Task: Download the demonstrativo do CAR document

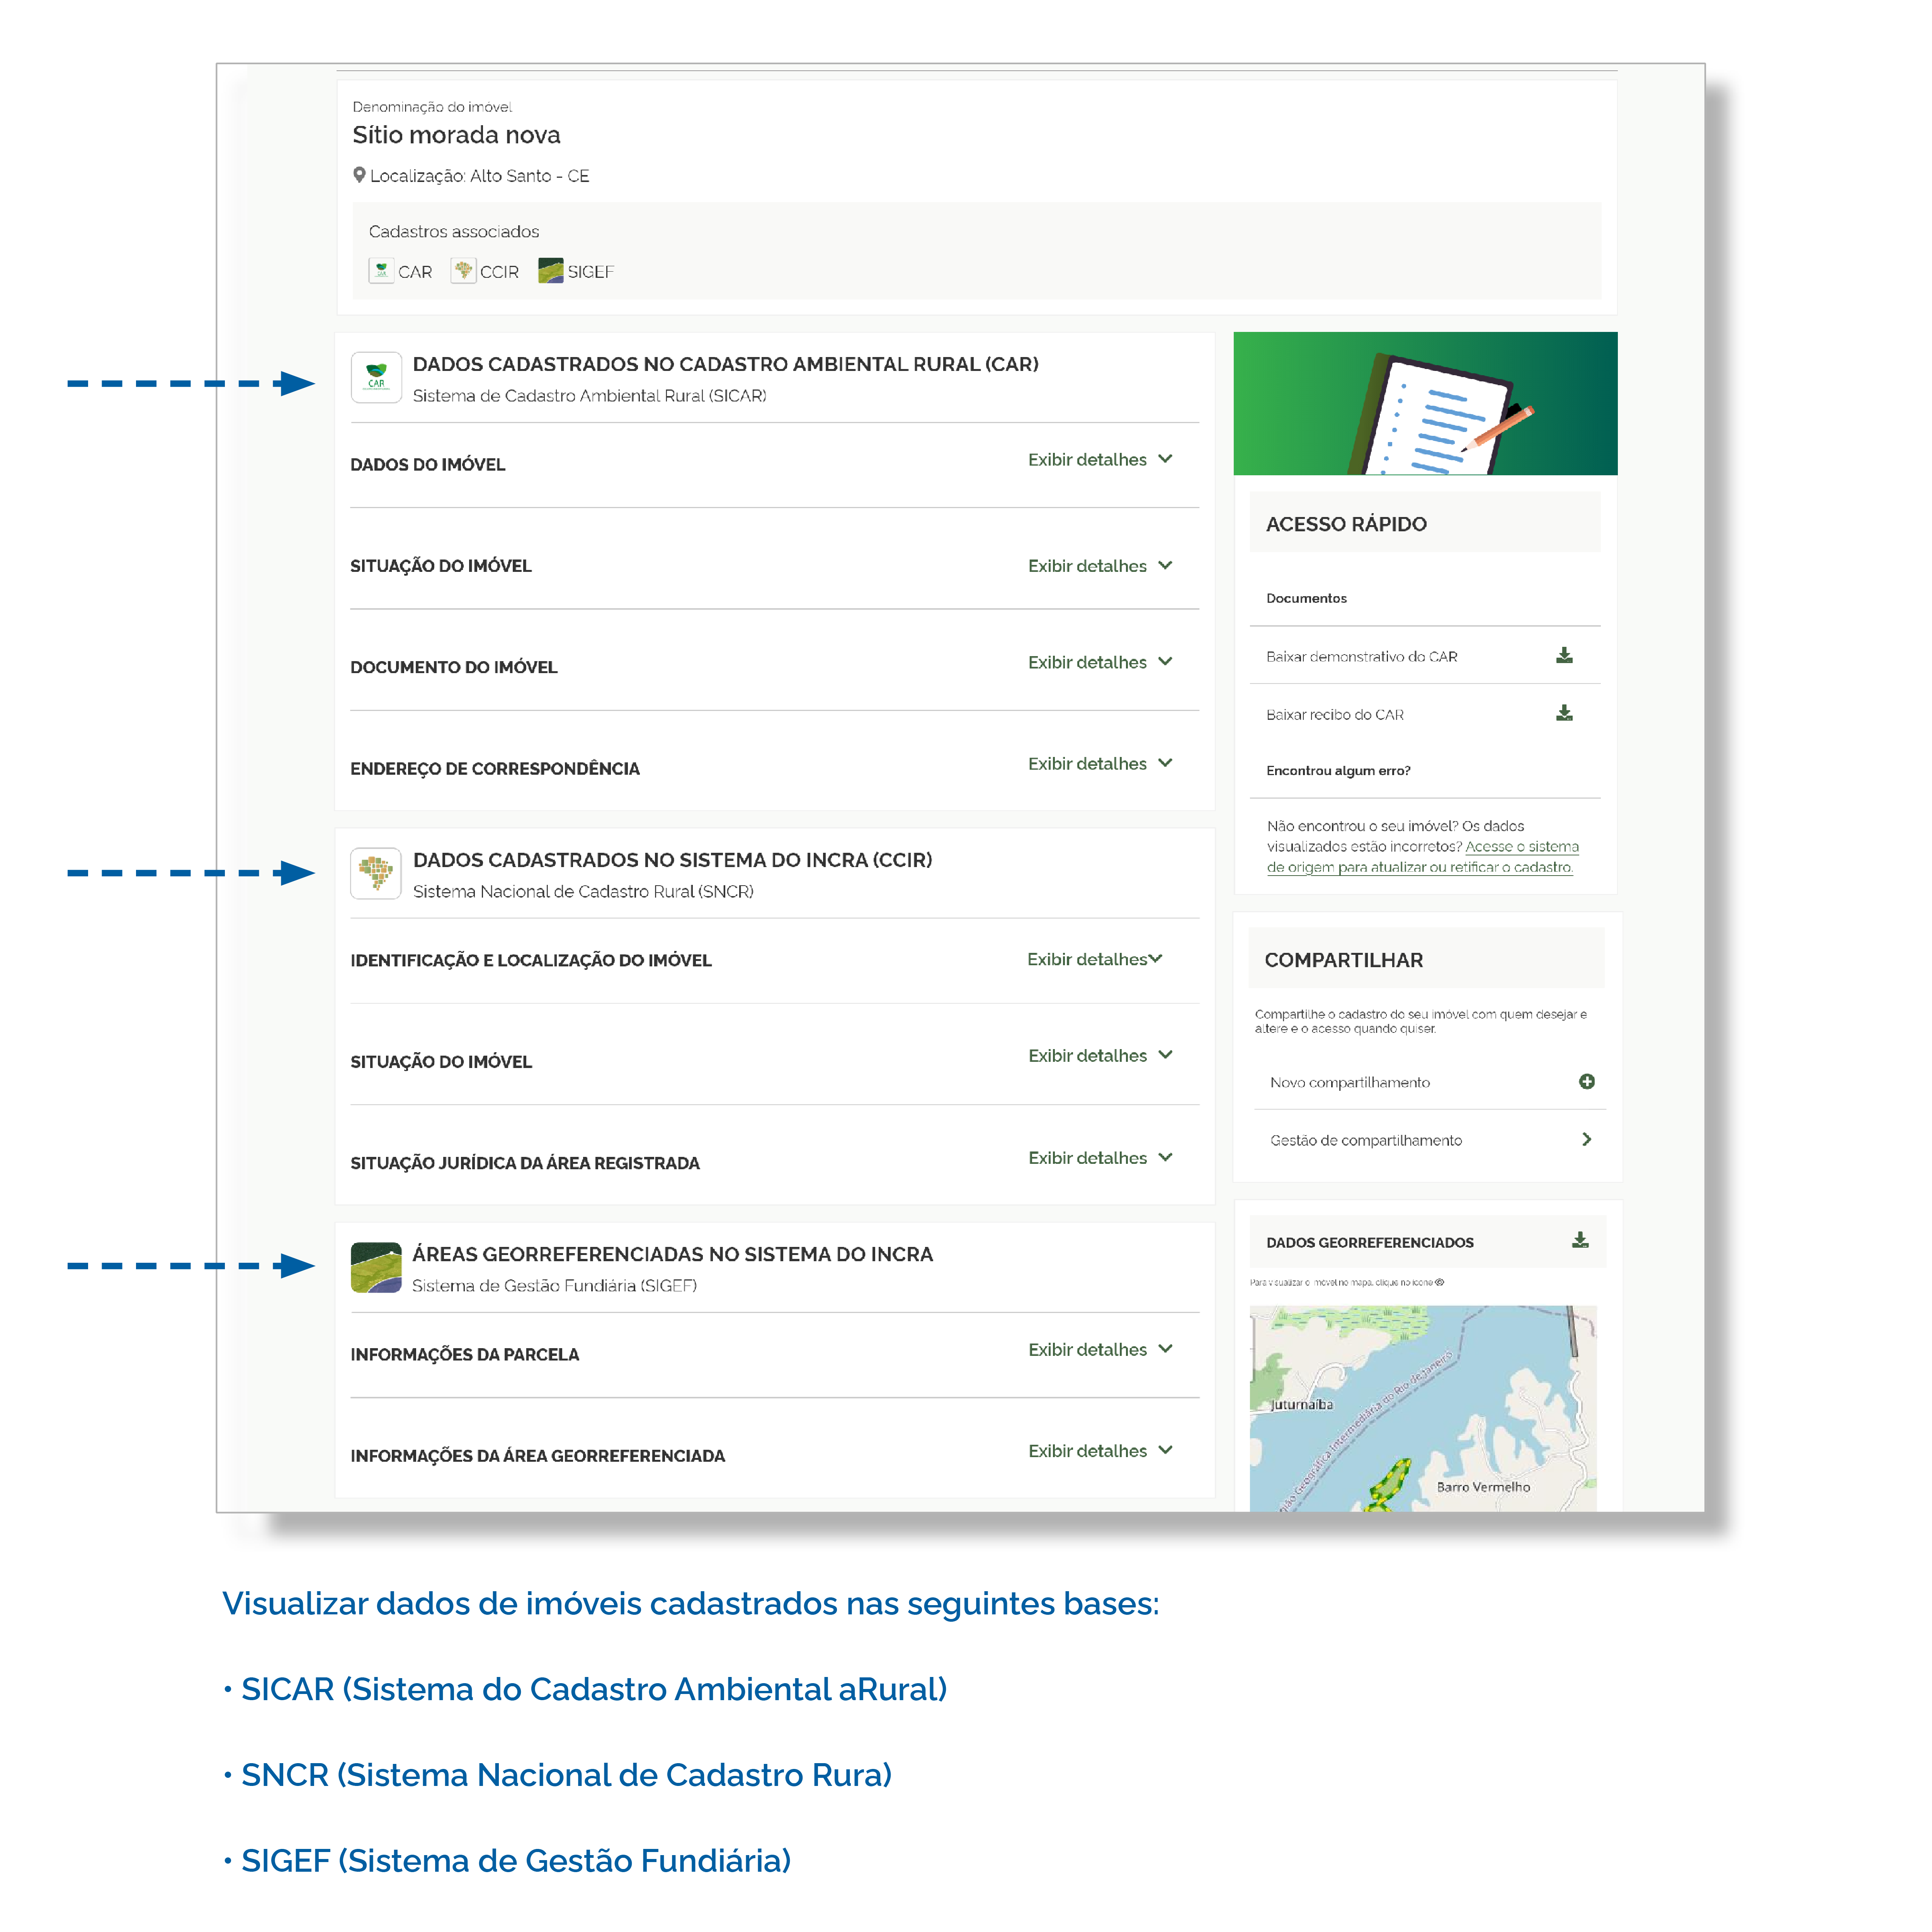Action: coord(1564,656)
